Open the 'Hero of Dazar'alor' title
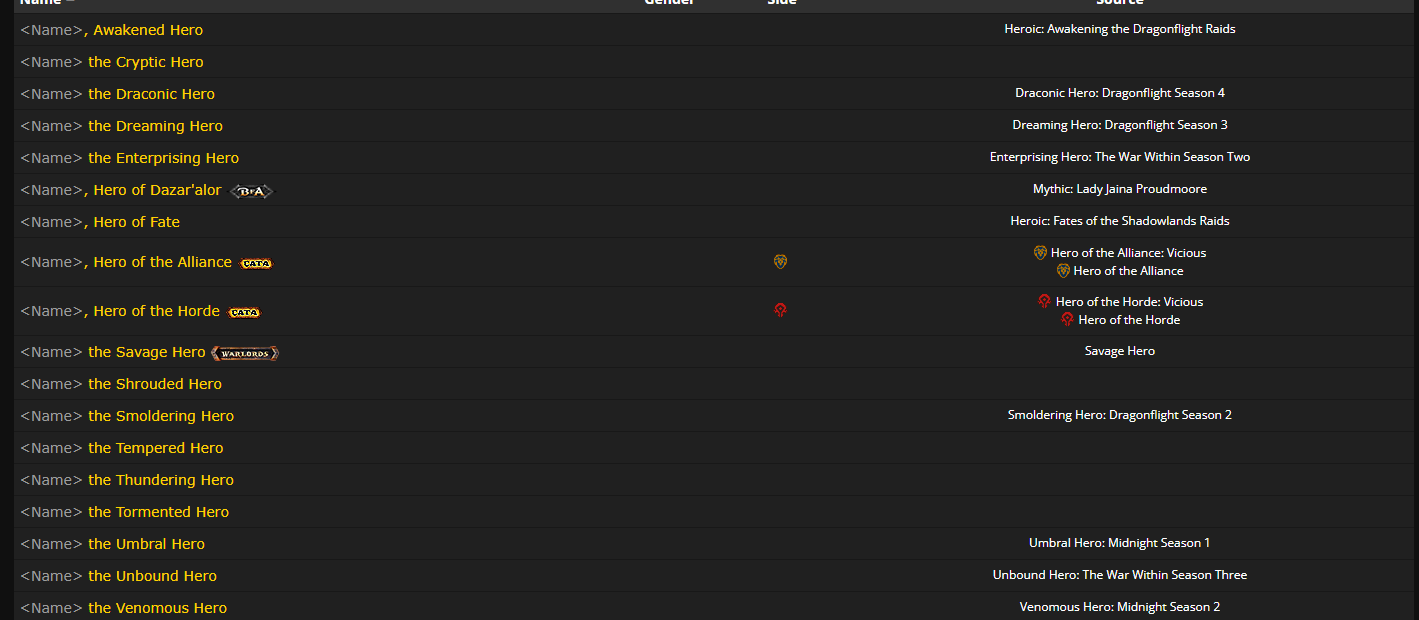Screen dimensions: 1419x620 coord(158,190)
